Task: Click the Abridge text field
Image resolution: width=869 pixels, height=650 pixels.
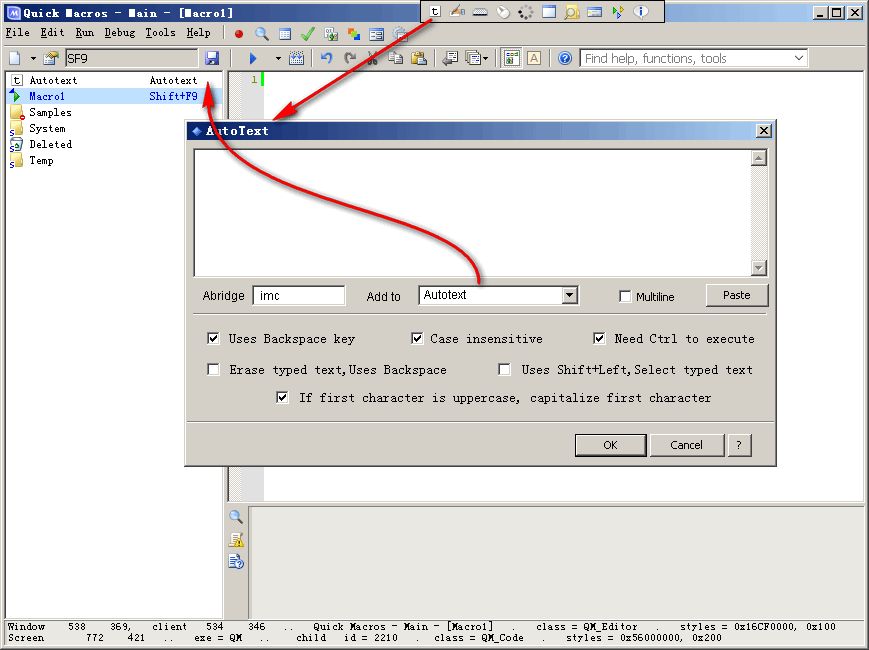Action: coord(299,296)
